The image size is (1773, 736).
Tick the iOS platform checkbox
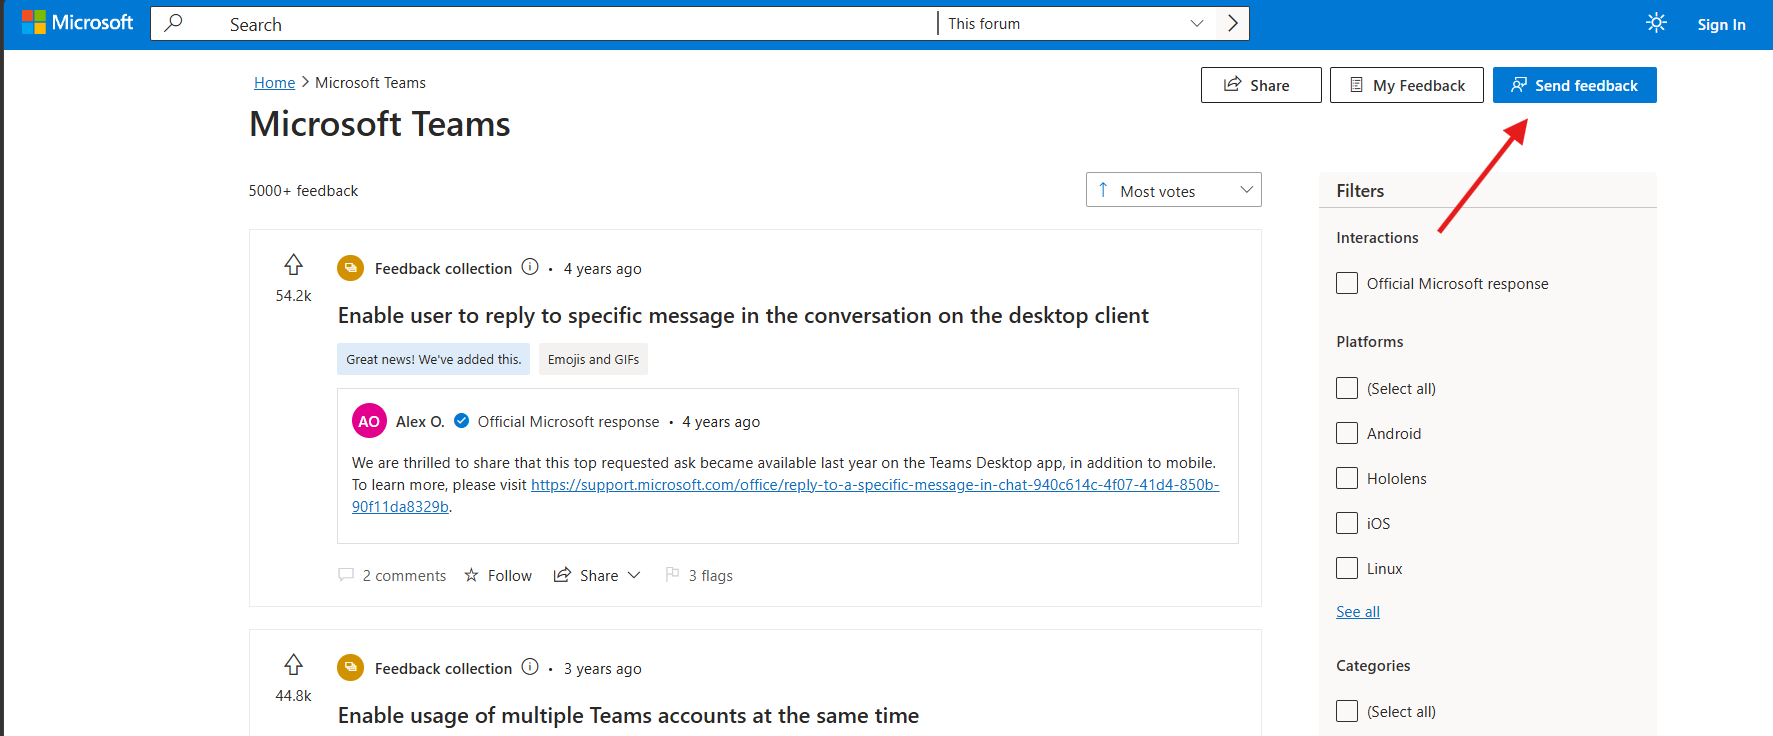tap(1347, 523)
